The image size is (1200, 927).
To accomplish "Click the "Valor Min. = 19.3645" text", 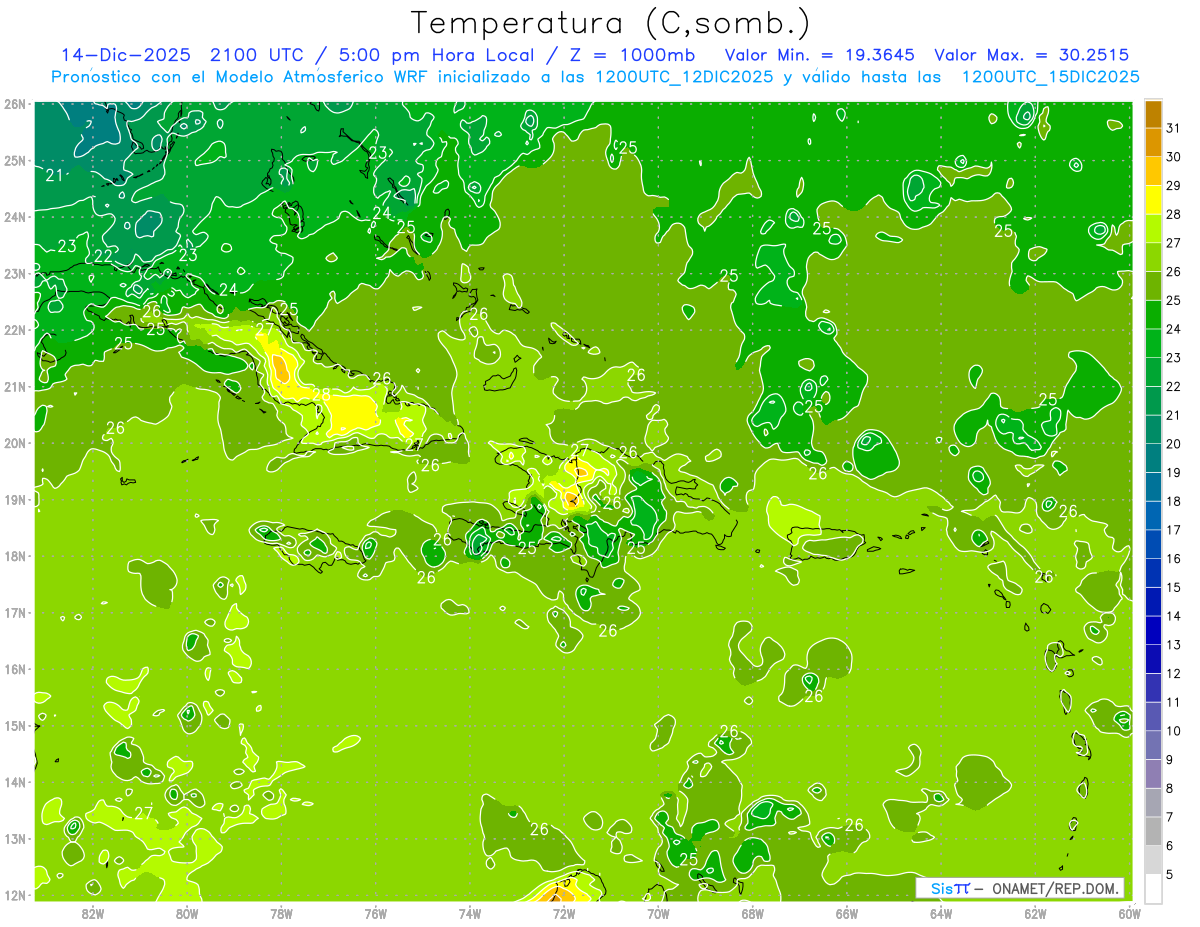I will coord(820,55).
